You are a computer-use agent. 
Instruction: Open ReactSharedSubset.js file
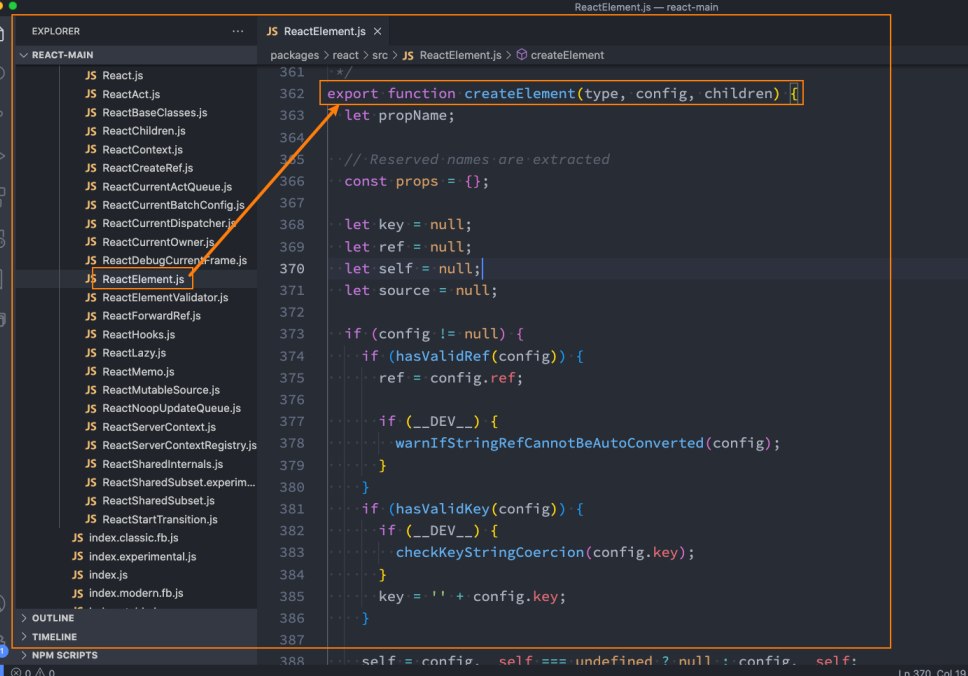(158, 501)
